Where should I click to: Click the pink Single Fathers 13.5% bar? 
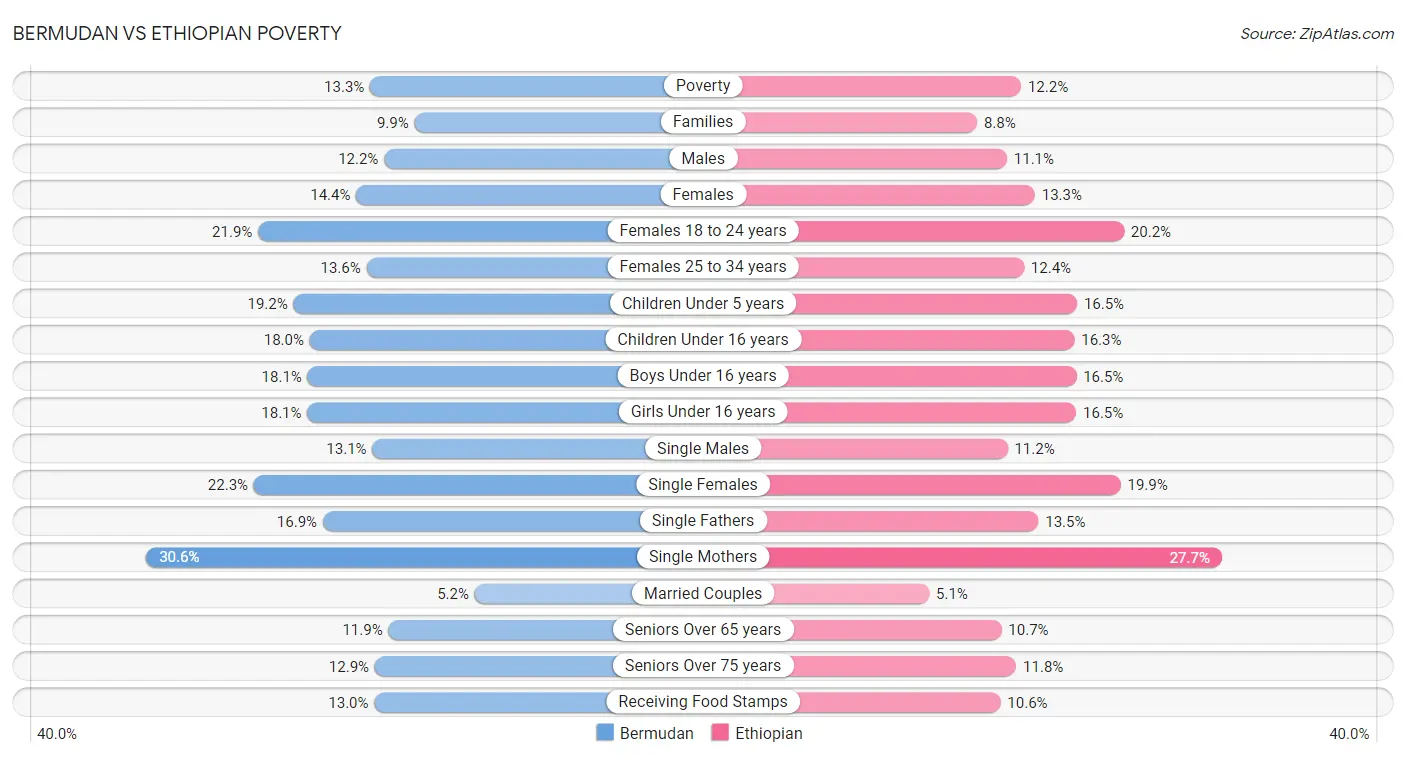pos(870,521)
